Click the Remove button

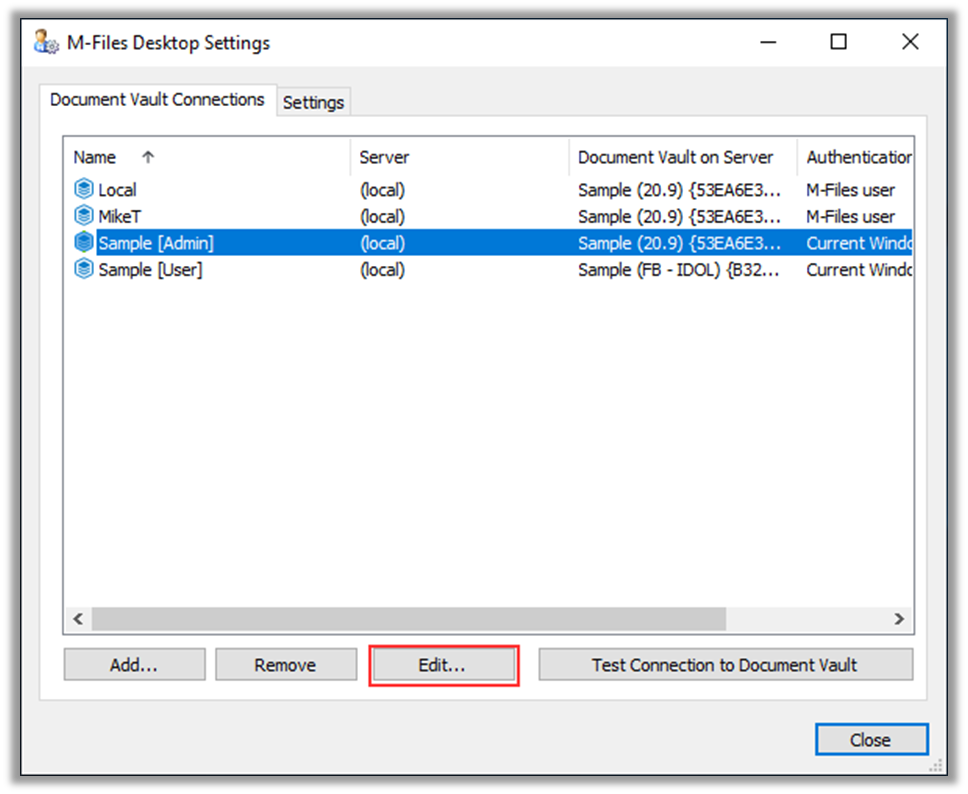tap(286, 664)
